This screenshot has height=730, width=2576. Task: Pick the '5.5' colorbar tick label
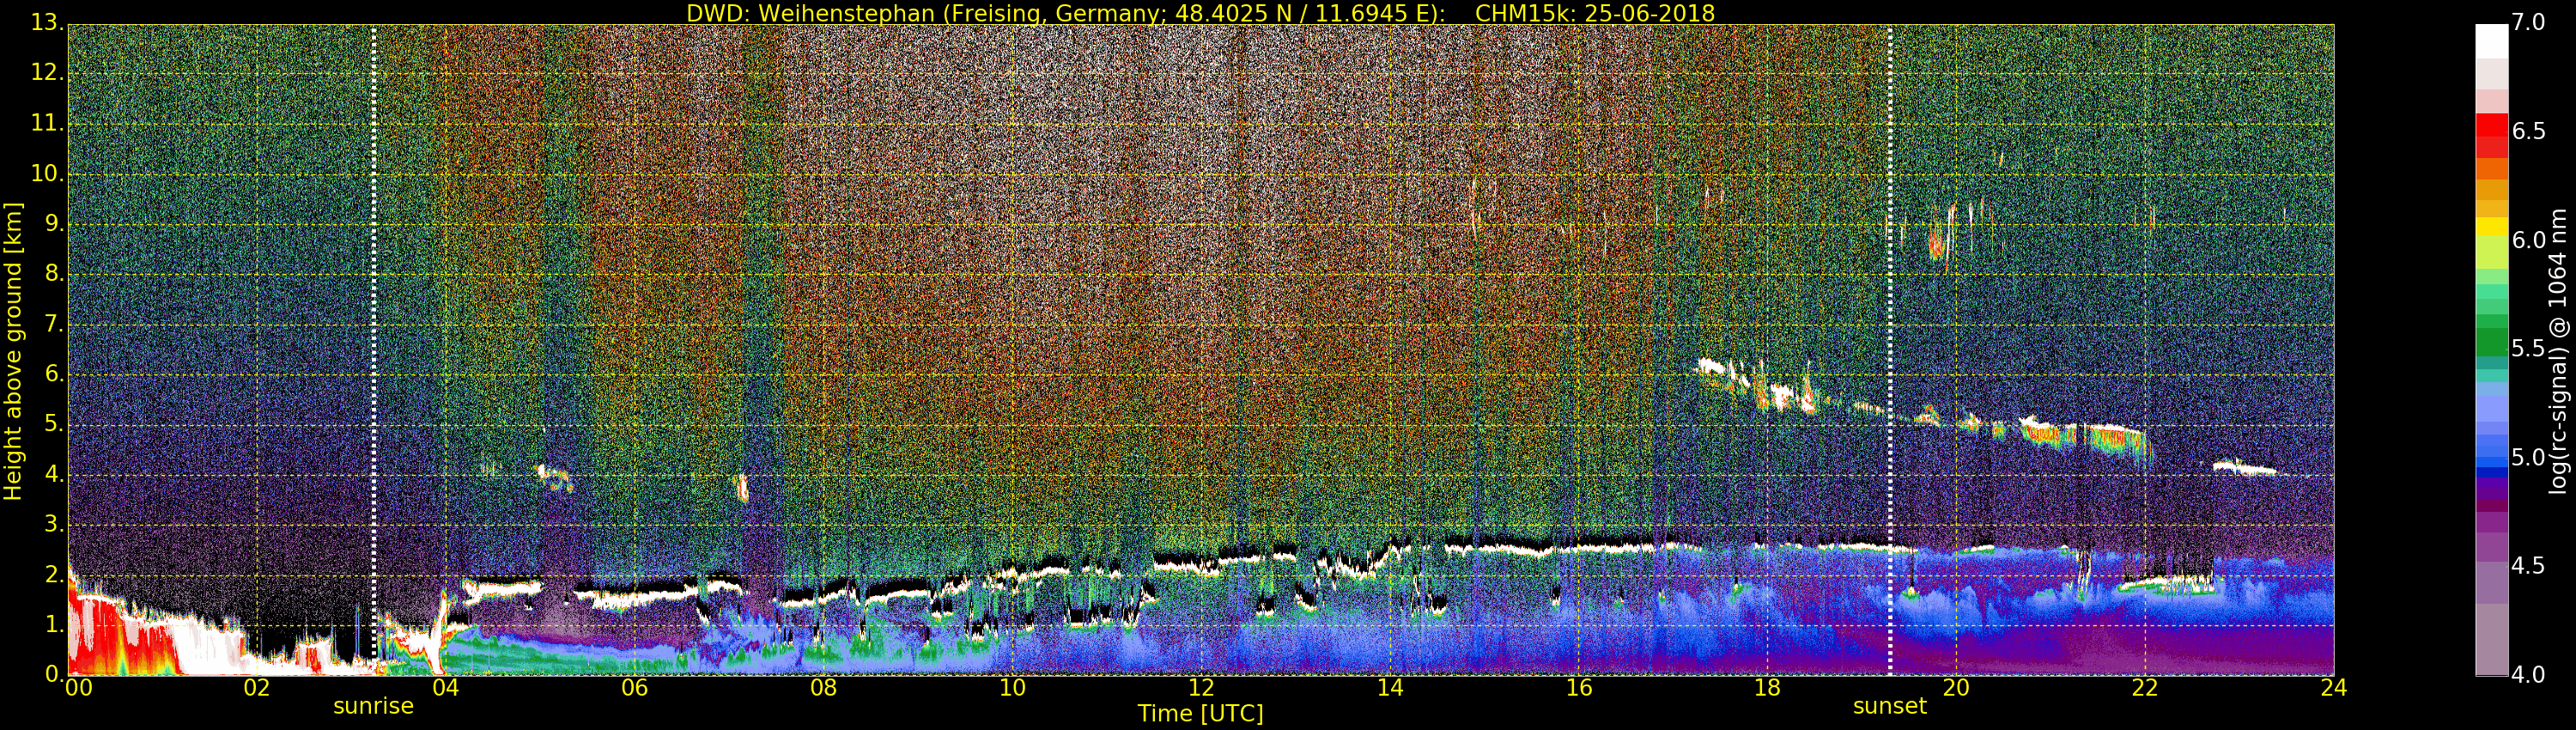coord(2529,349)
